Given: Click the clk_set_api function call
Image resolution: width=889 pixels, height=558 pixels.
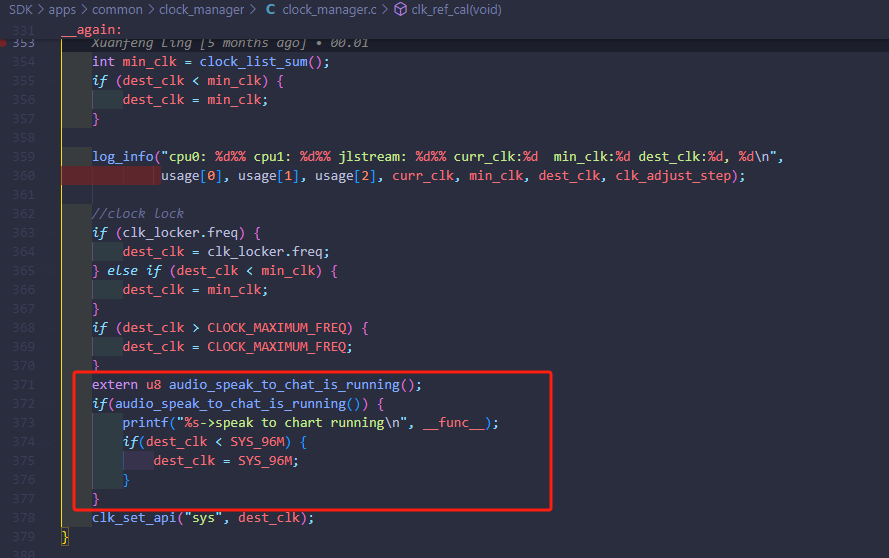Looking at the screenshot, I should click(134, 518).
